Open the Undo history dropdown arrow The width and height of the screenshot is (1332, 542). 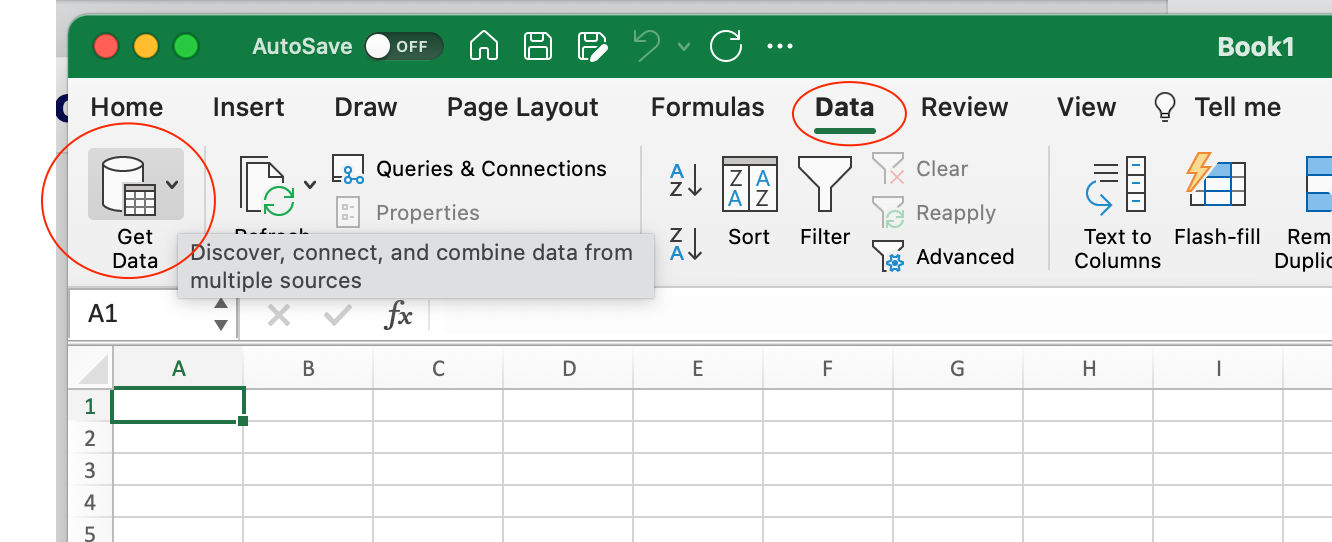[x=684, y=46]
